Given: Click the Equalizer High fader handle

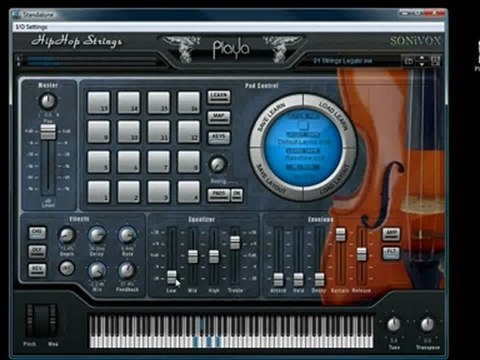Looking at the screenshot, I should coord(214,257).
